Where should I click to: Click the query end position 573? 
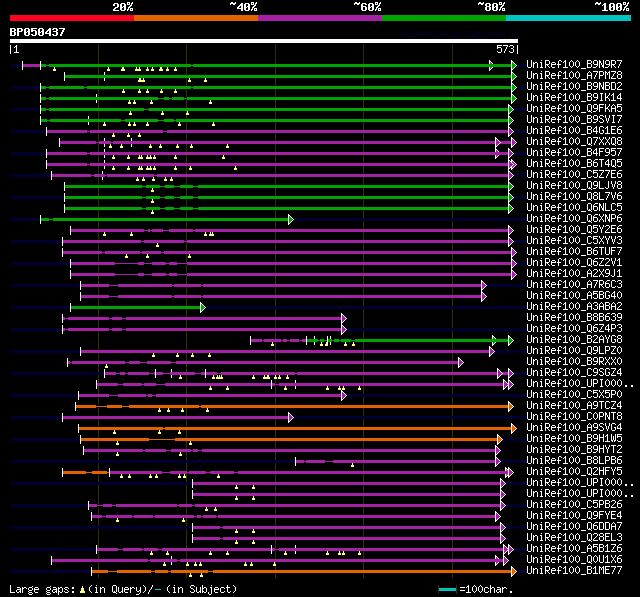(505, 49)
